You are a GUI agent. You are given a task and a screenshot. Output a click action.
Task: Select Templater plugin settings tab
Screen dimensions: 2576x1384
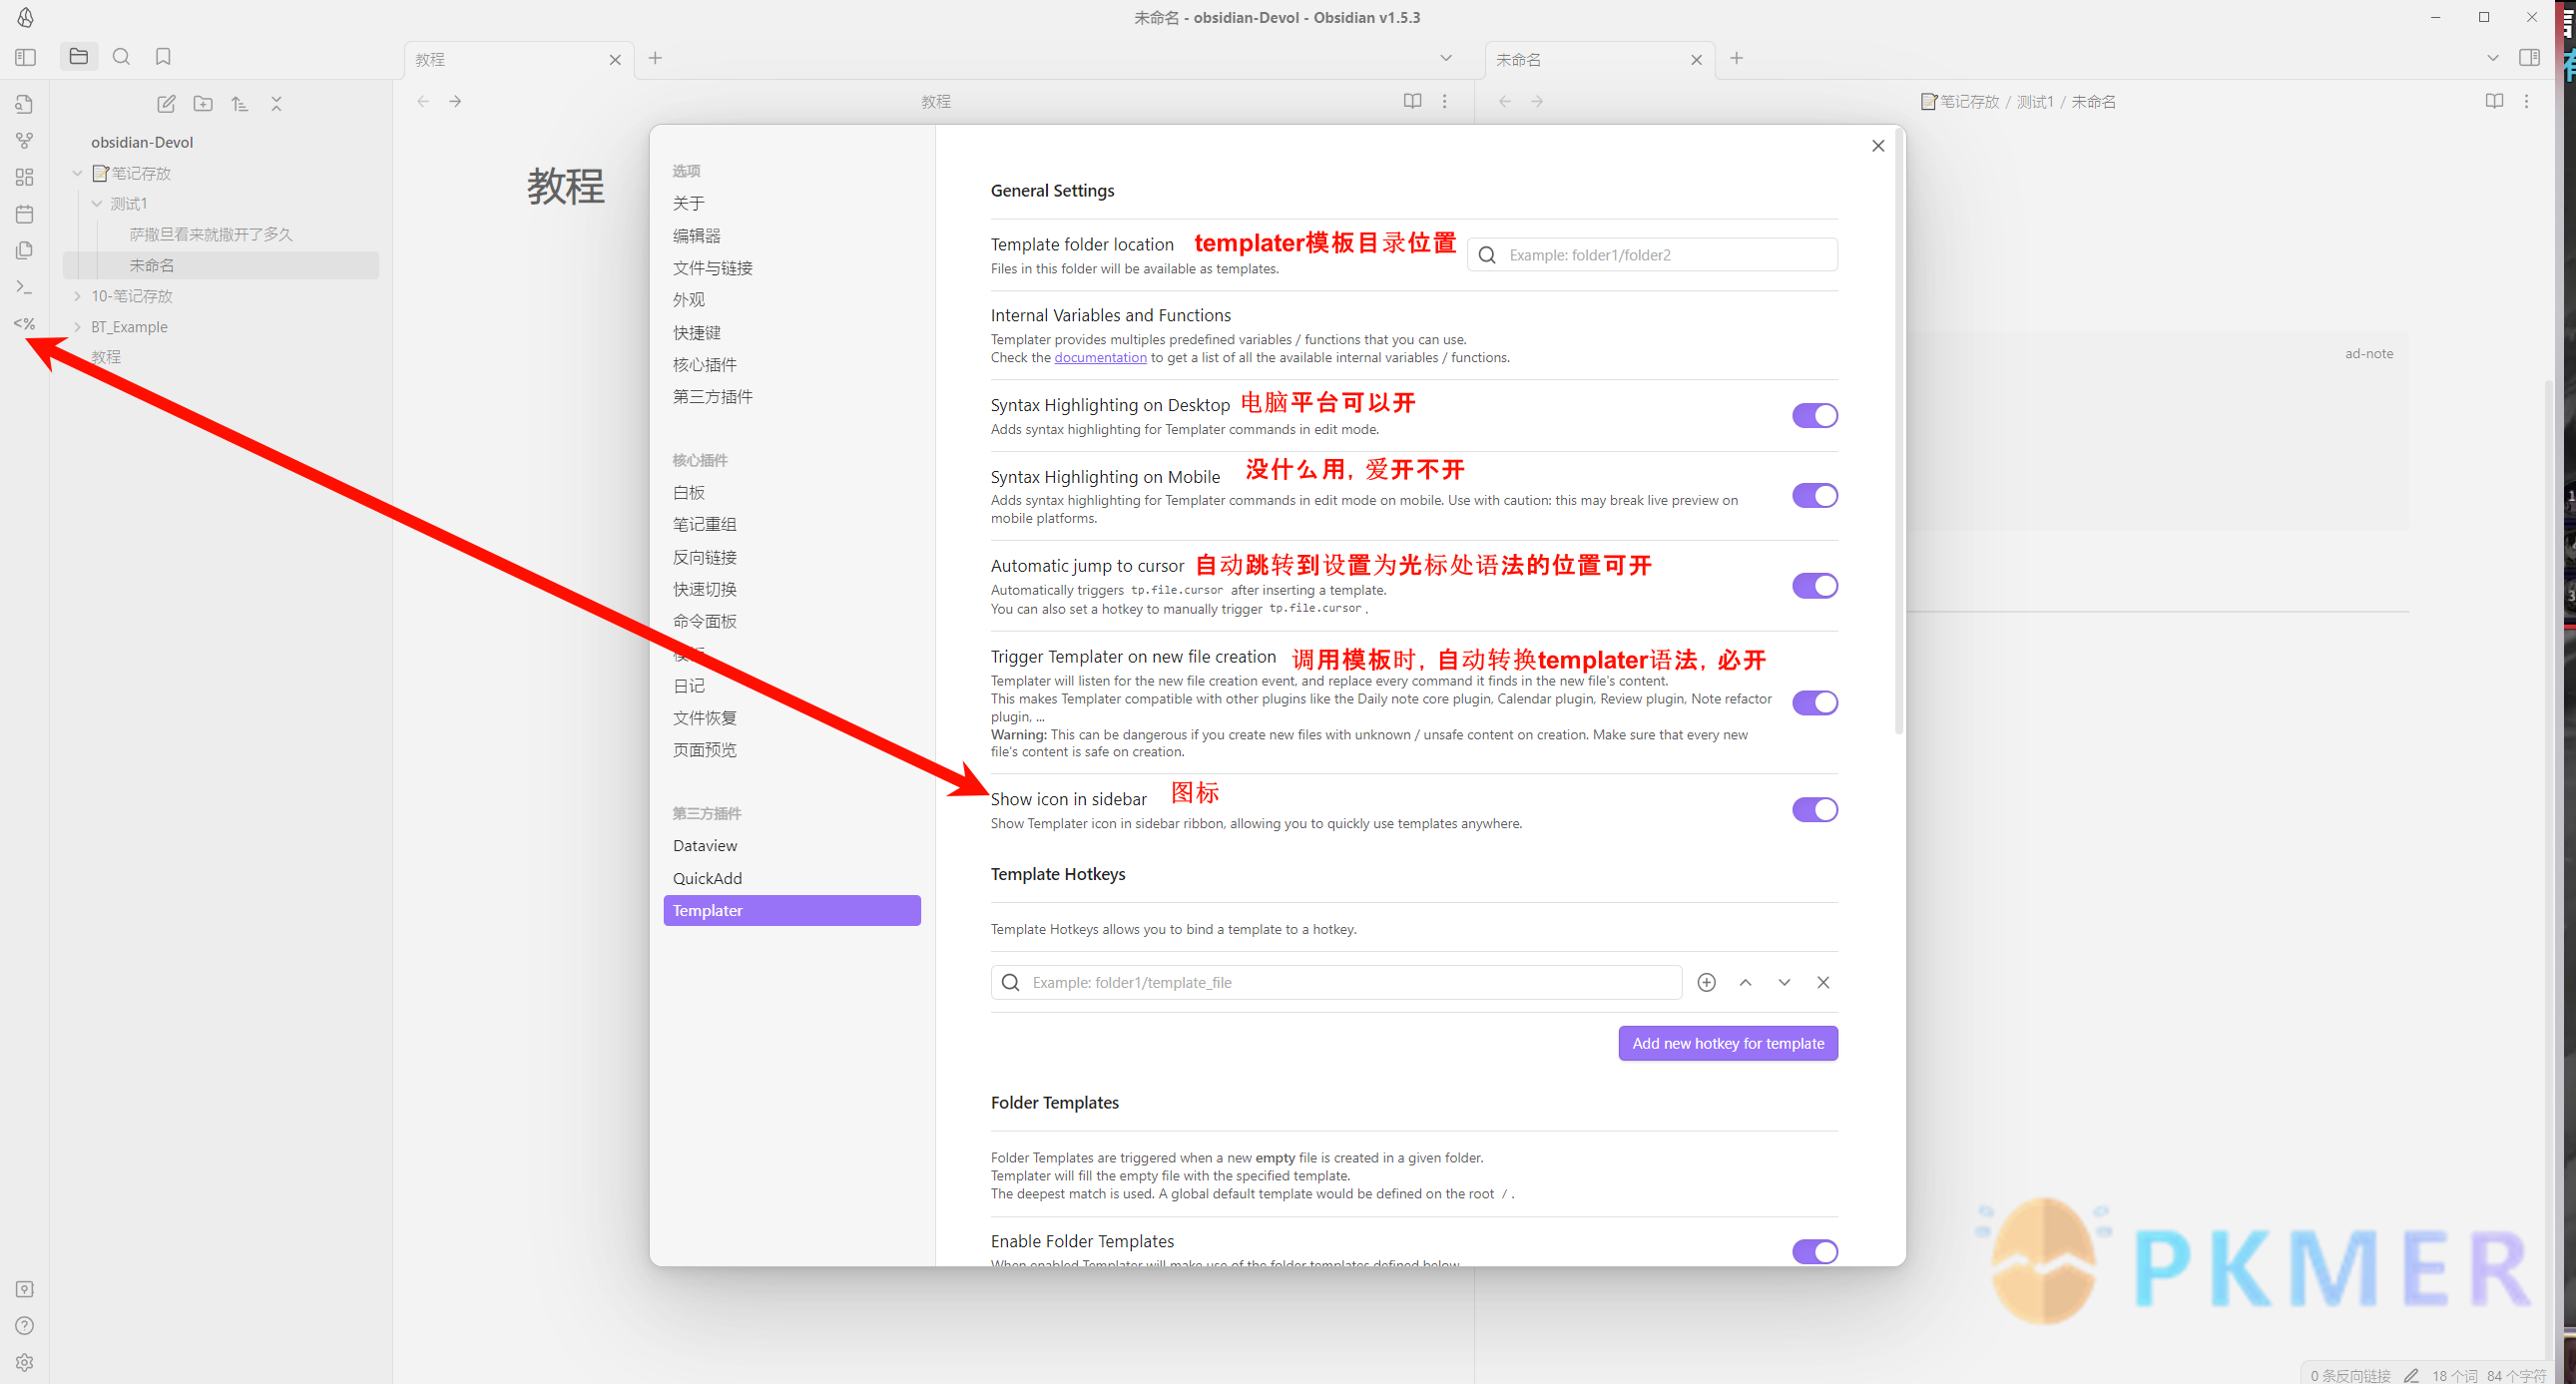792,910
